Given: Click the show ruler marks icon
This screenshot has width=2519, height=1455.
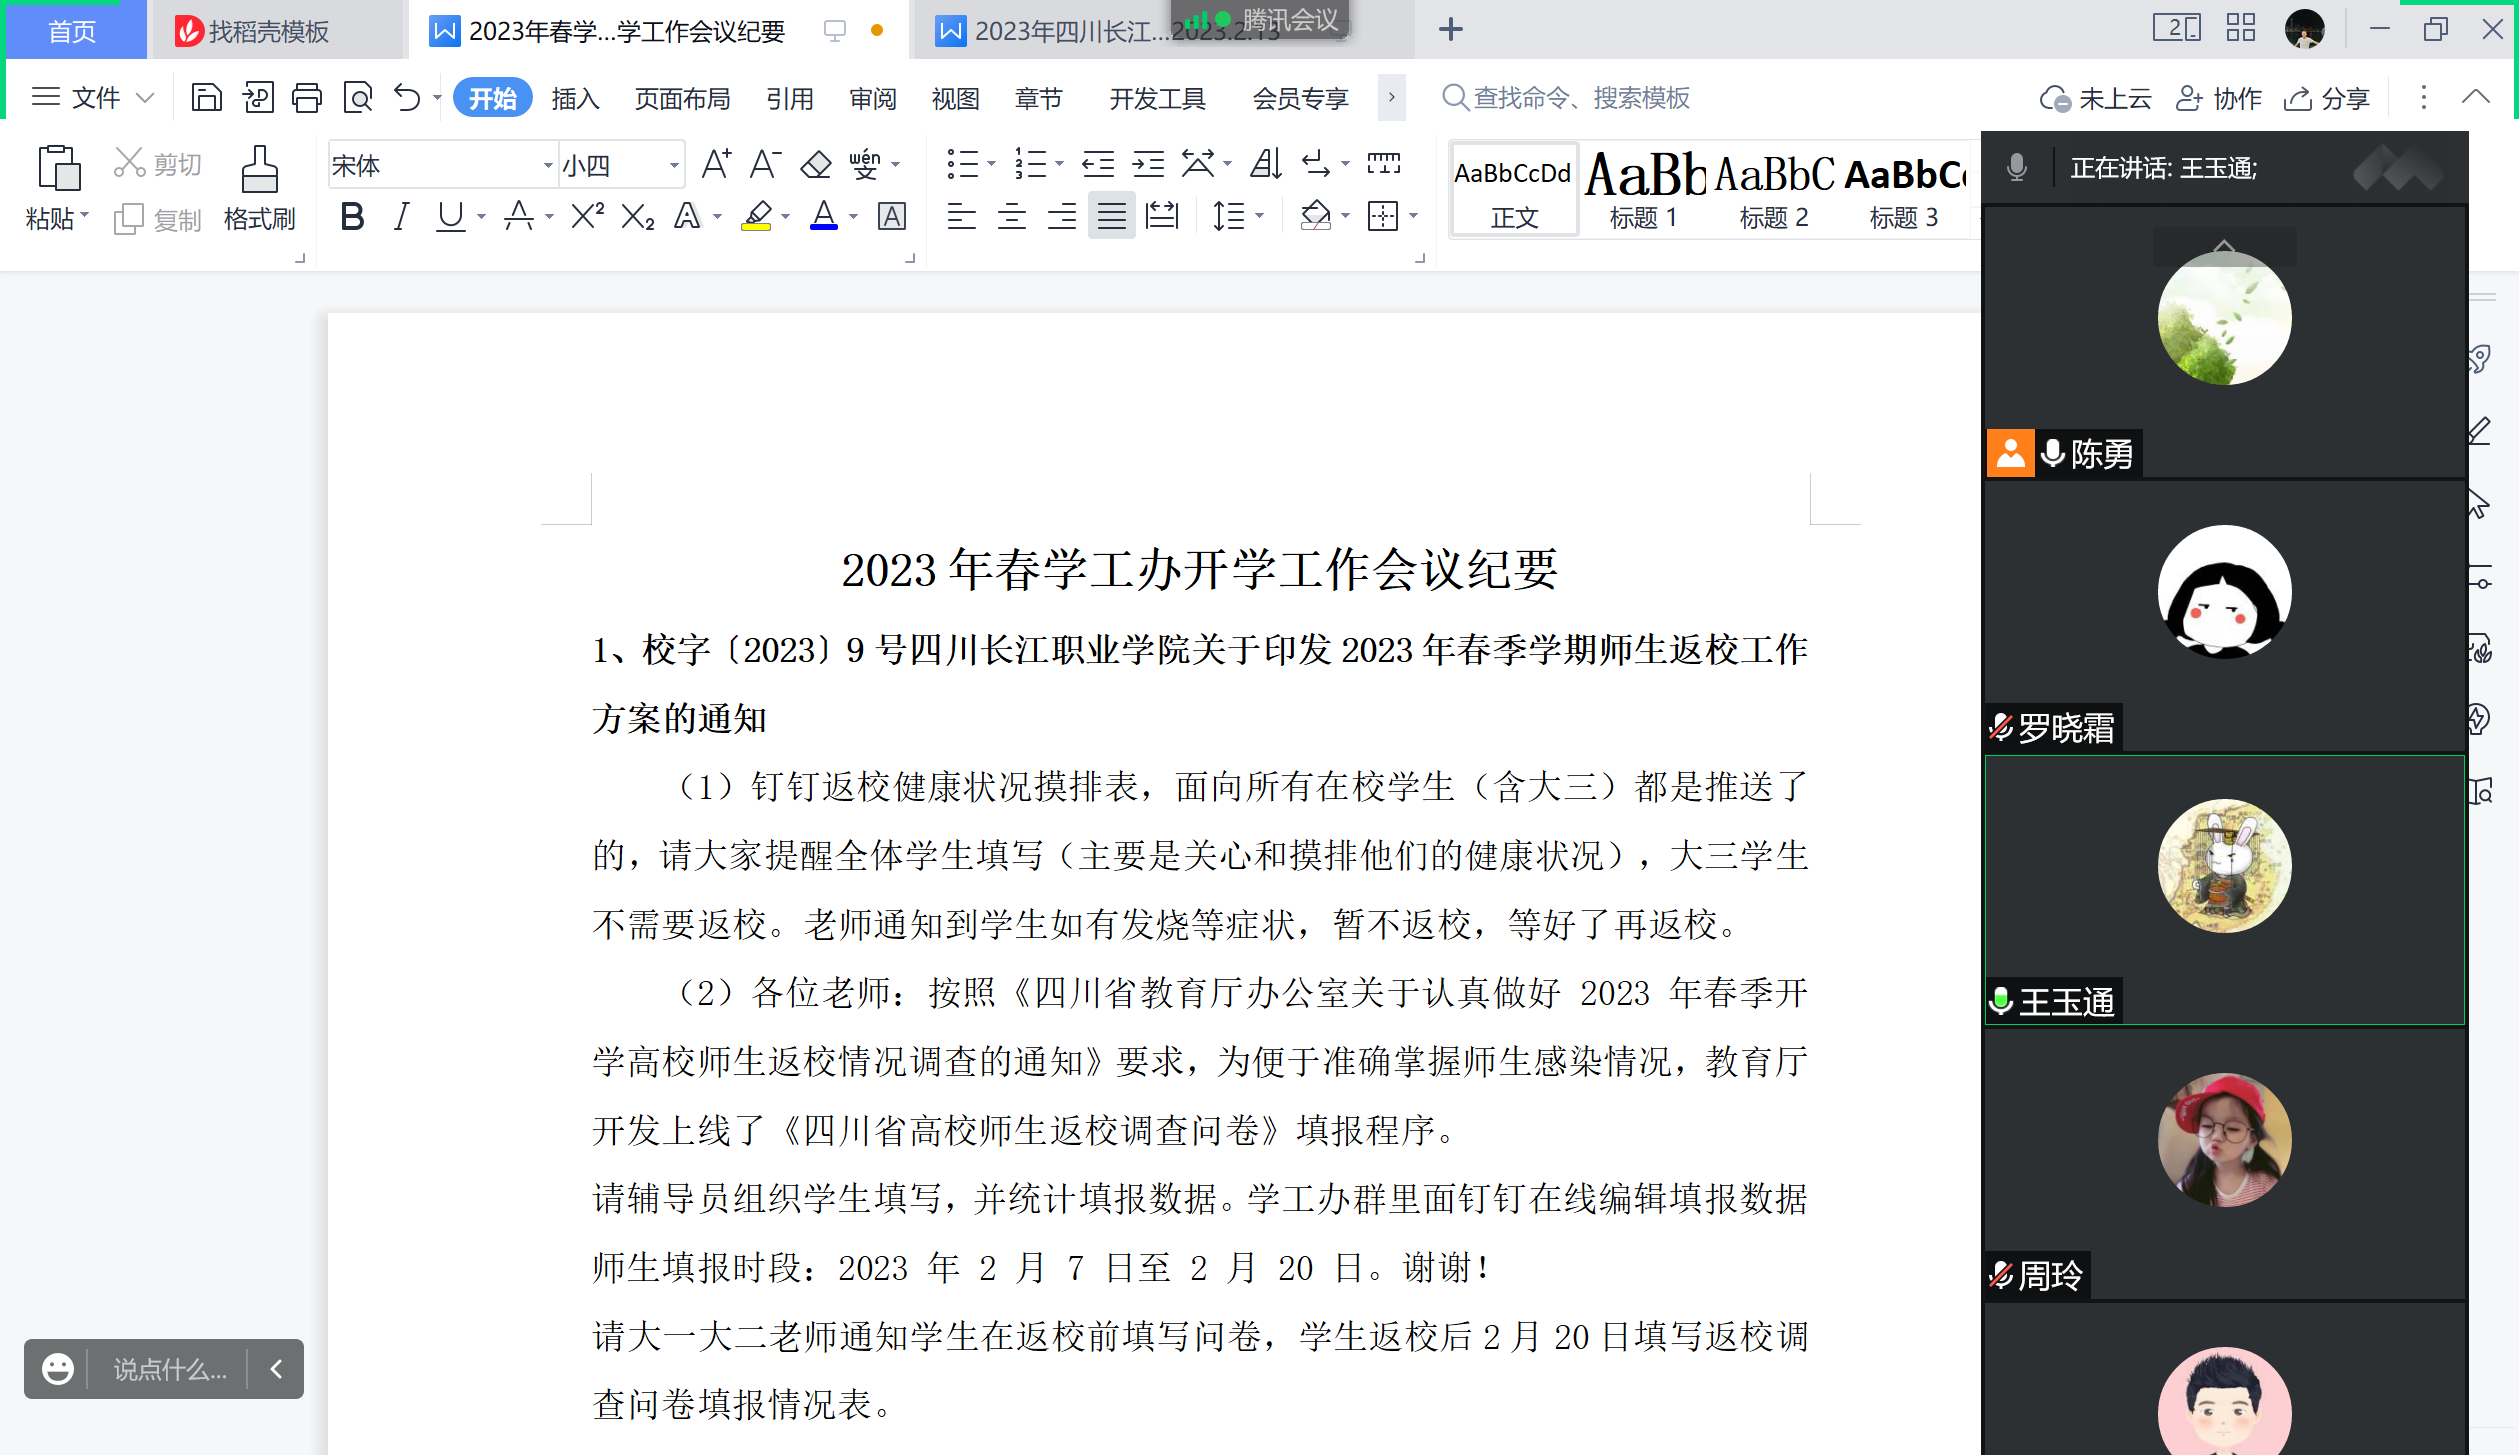Looking at the screenshot, I should (x=1384, y=164).
